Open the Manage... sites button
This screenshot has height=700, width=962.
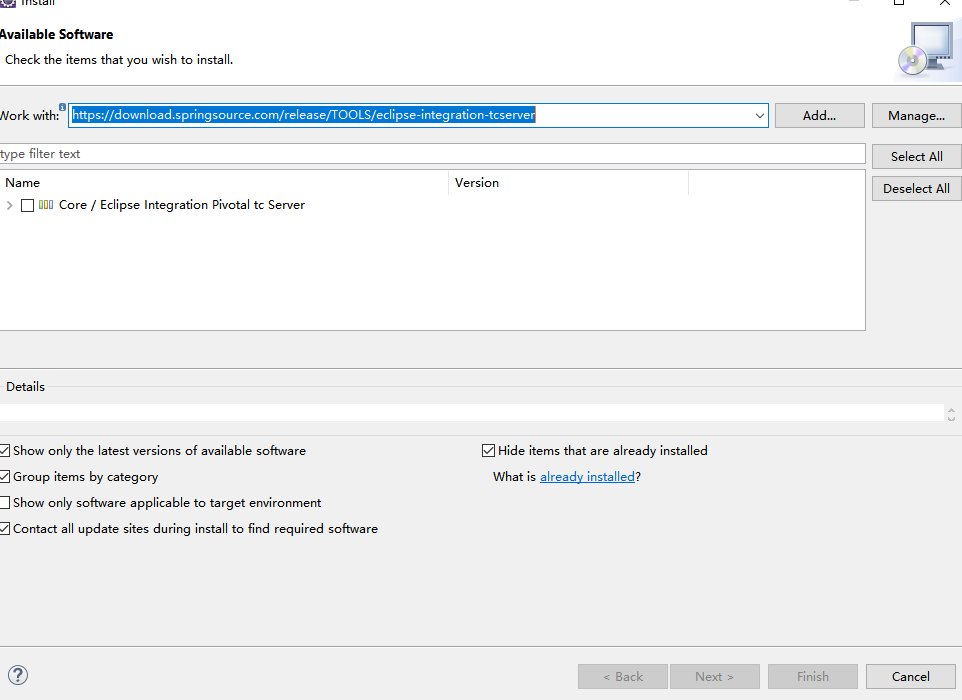[x=917, y=115]
